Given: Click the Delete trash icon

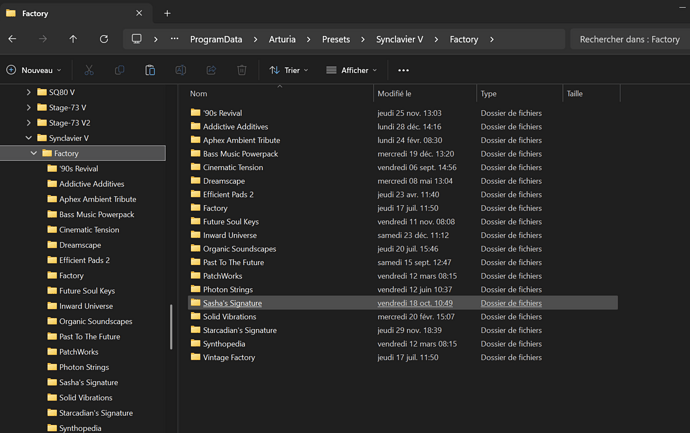Looking at the screenshot, I should pos(242,70).
